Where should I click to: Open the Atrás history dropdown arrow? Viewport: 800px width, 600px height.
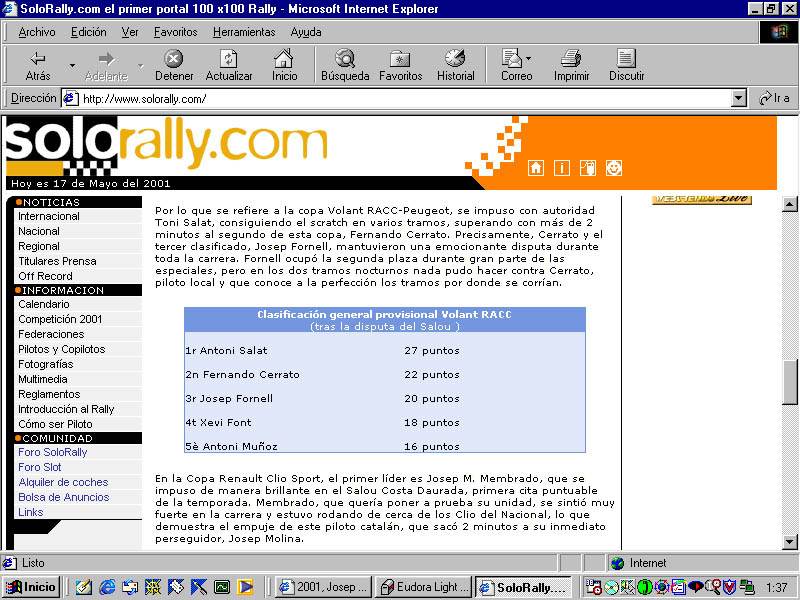tap(72, 65)
